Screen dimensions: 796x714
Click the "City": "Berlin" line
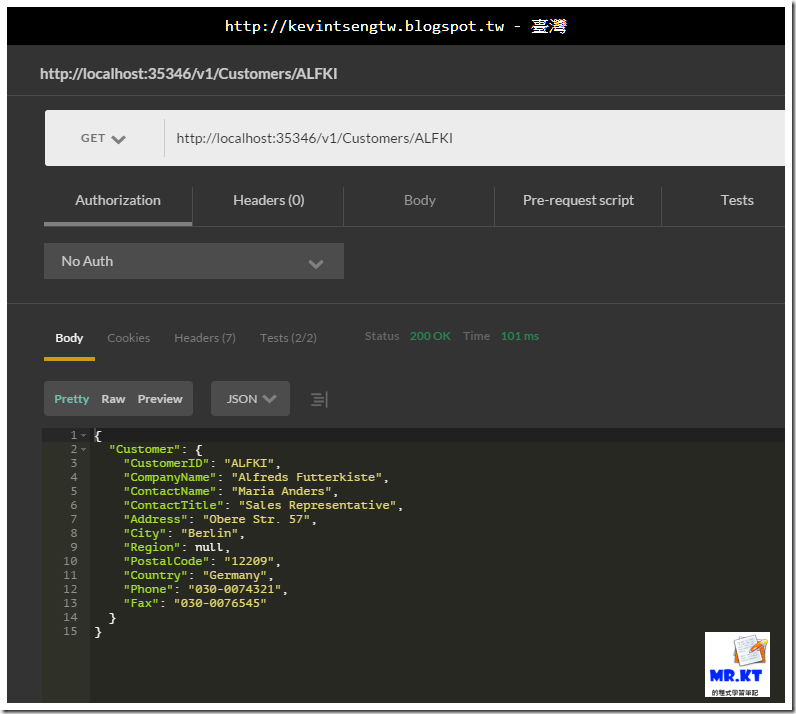[184, 533]
